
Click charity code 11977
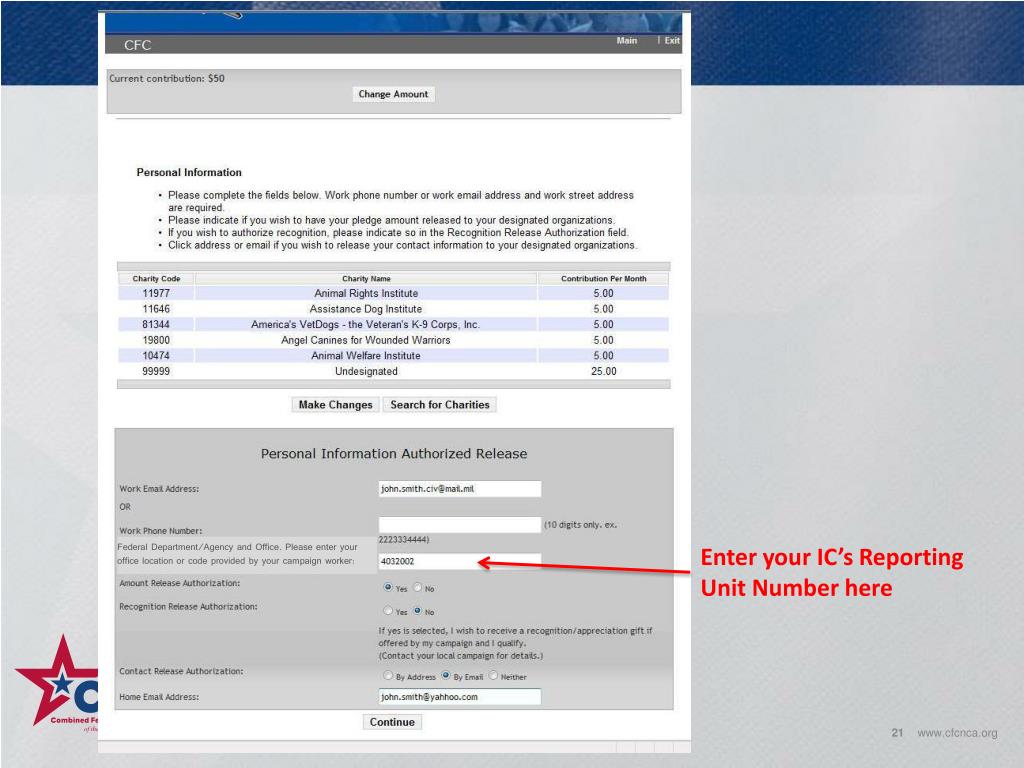tap(156, 293)
